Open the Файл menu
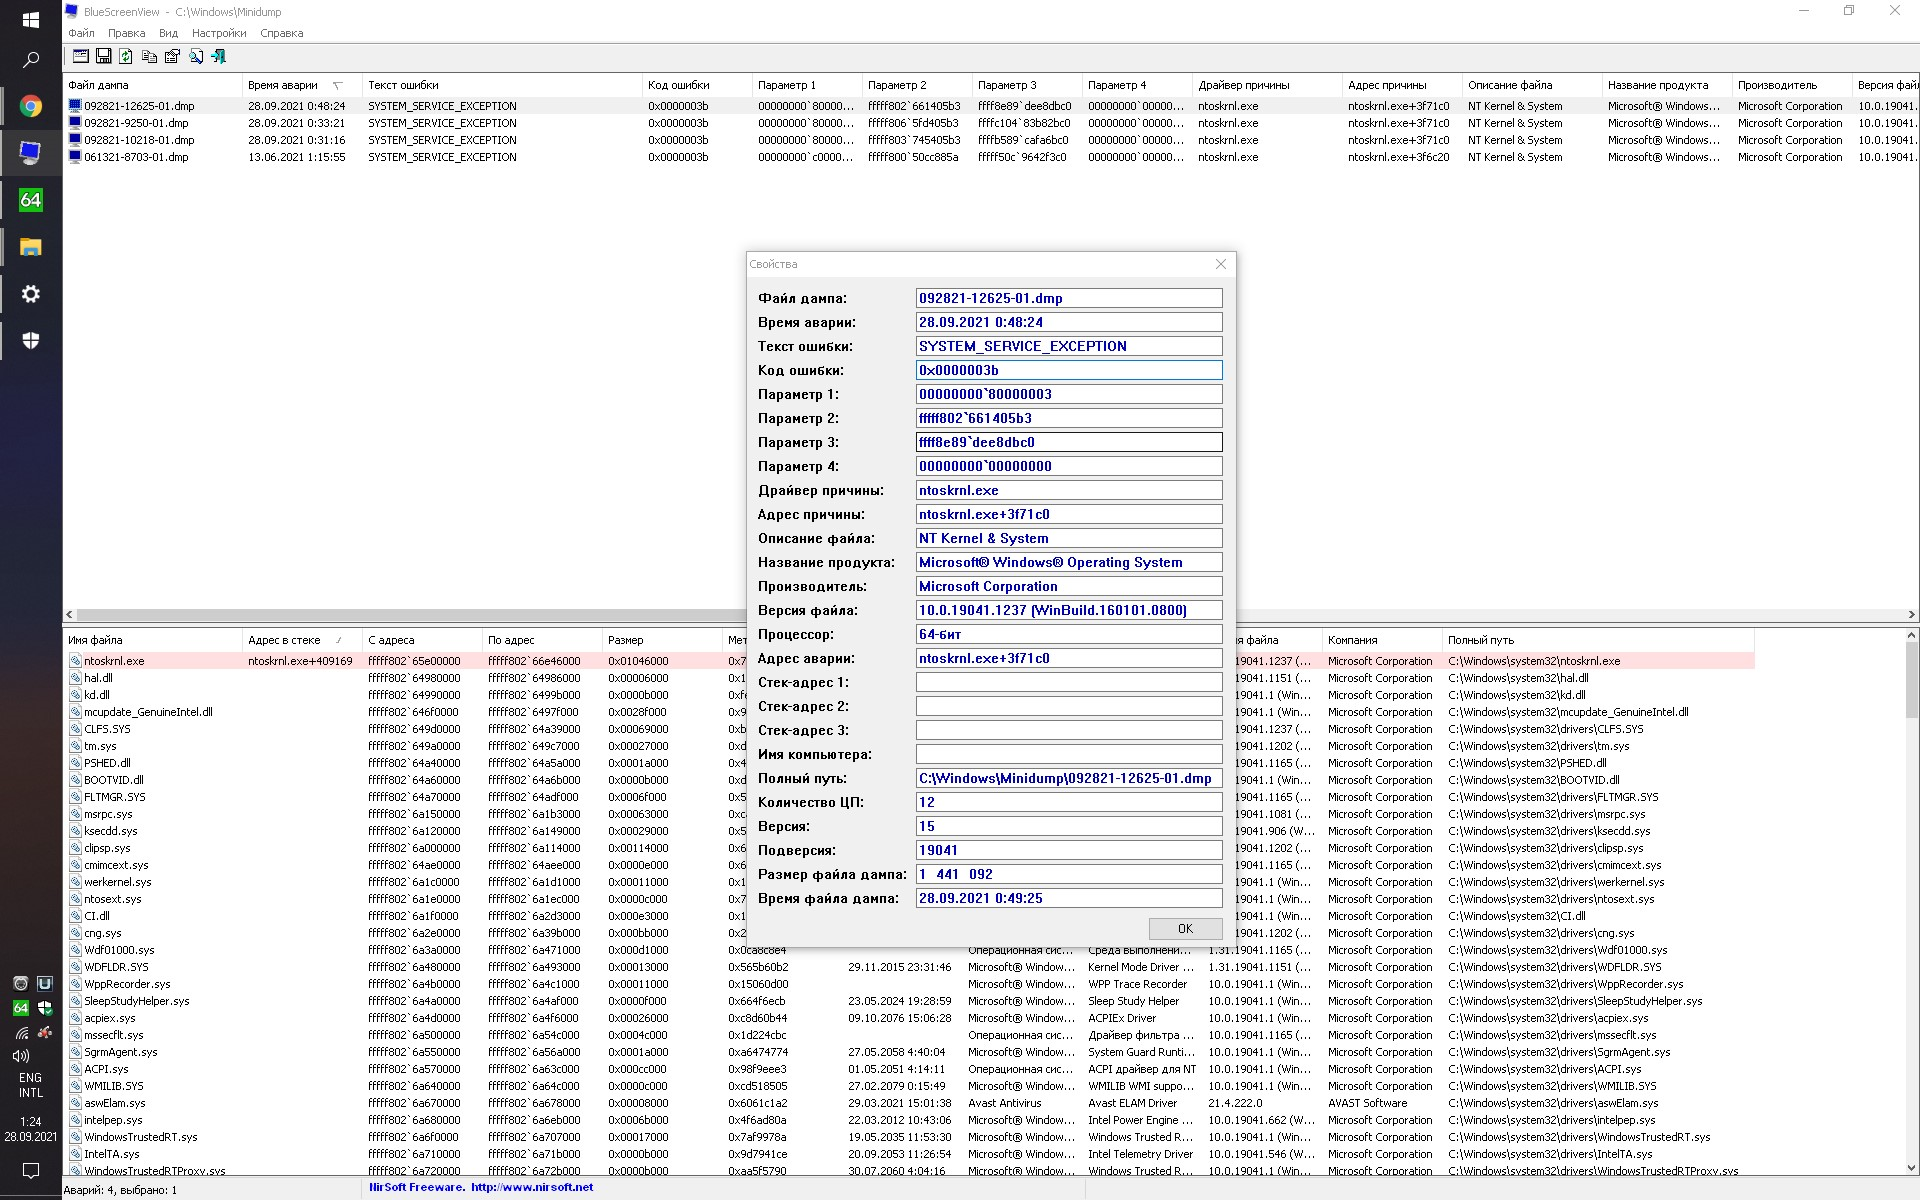 [x=82, y=33]
